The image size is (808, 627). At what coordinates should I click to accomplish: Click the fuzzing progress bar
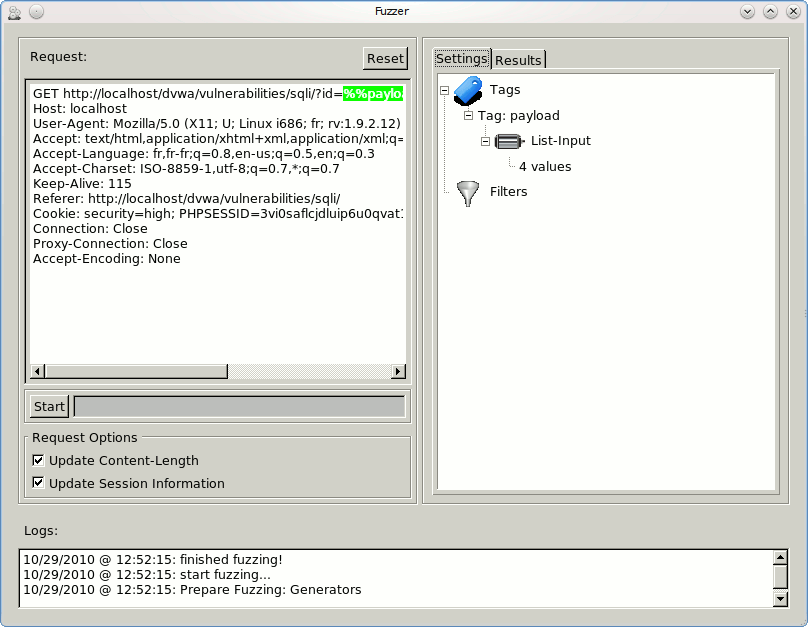240,406
